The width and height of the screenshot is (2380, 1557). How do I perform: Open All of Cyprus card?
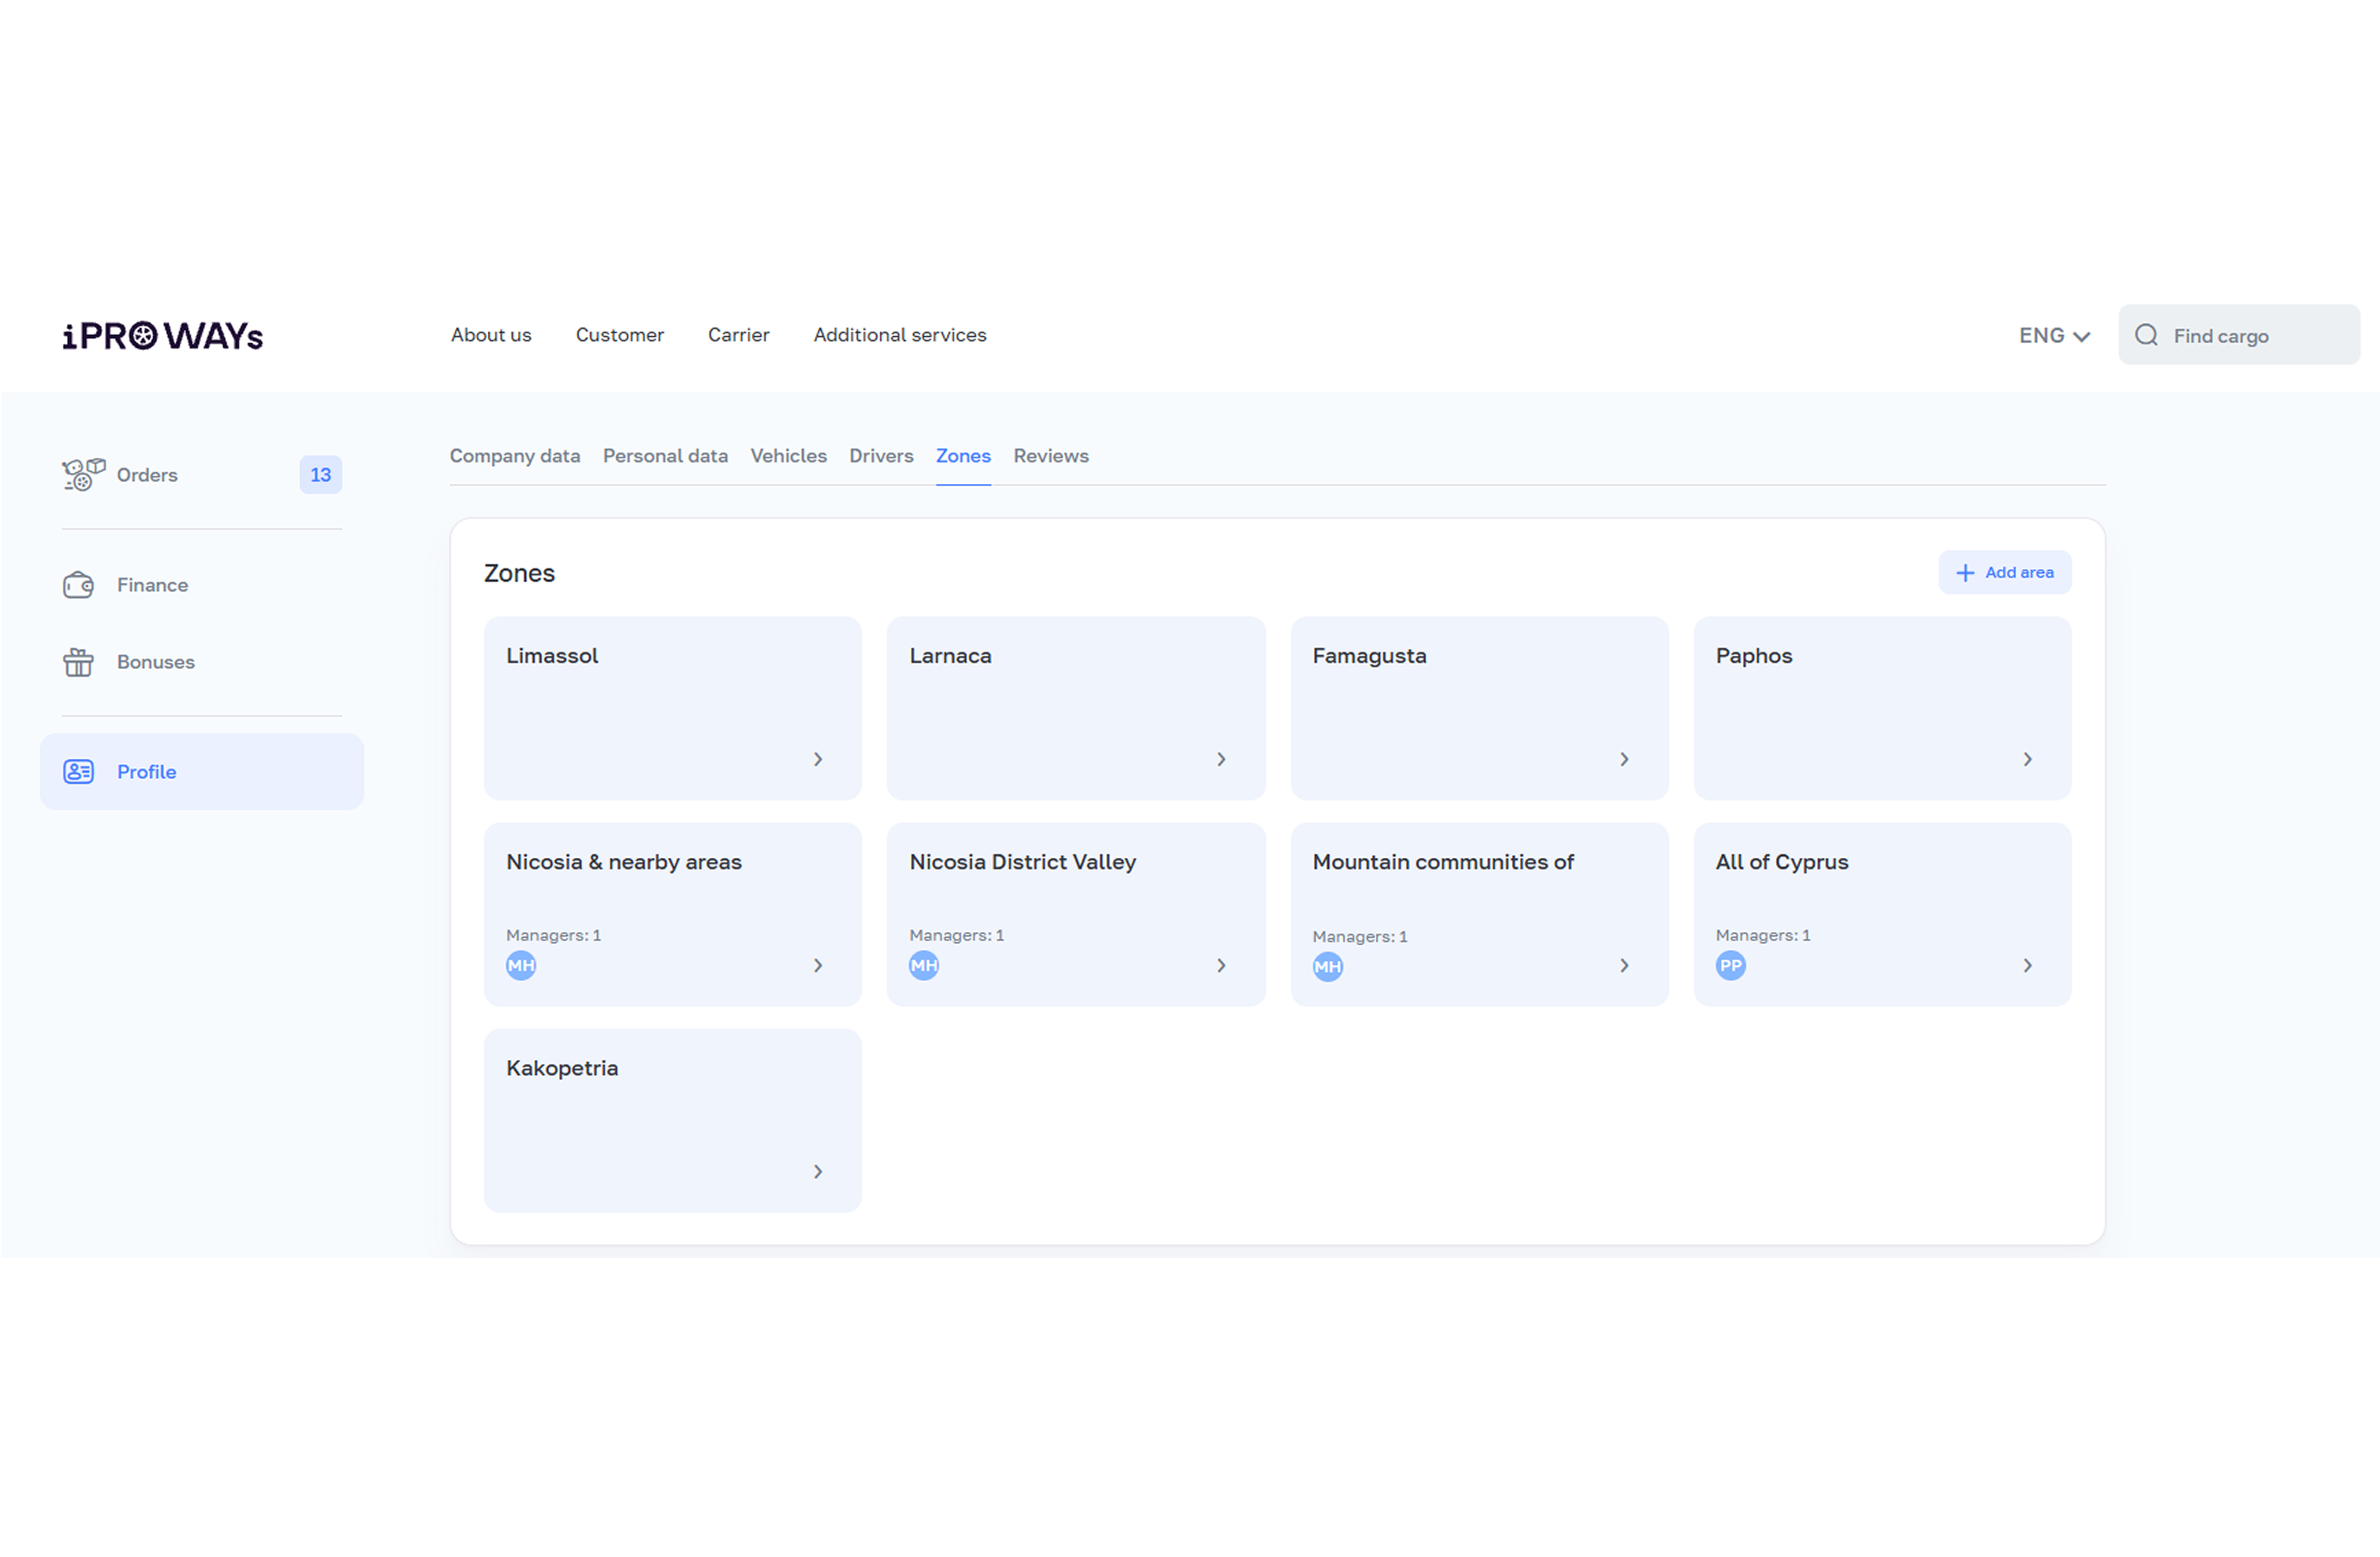pos(1883,915)
